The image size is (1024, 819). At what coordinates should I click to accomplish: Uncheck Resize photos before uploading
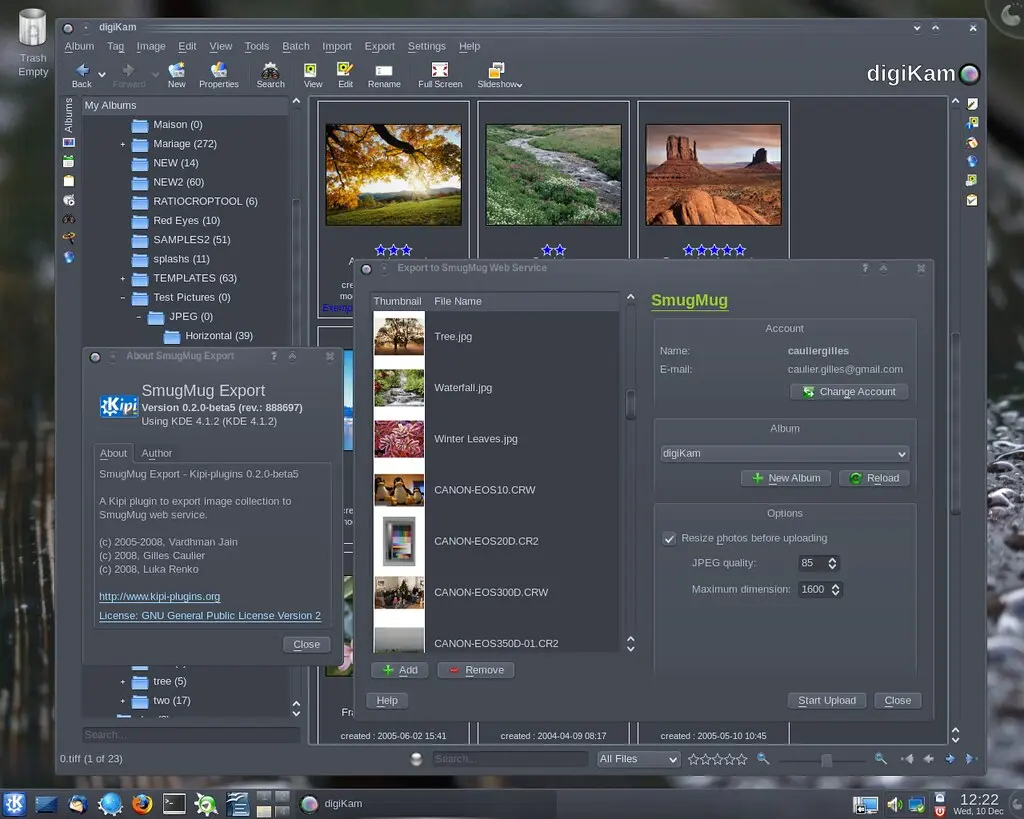(669, 538)
